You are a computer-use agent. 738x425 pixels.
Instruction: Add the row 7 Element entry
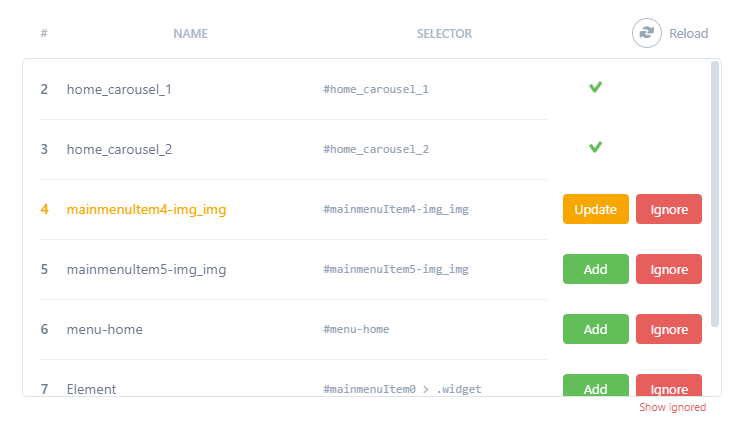[x=596, y=385]
